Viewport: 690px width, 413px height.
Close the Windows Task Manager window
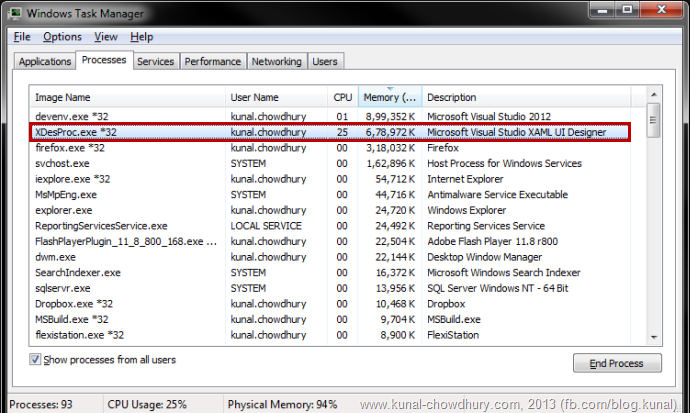pos(661,9)
